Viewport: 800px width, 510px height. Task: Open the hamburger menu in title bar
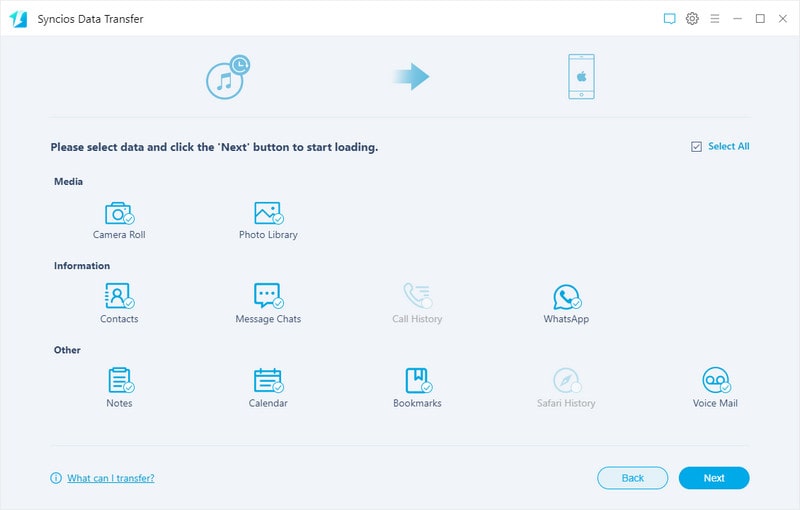(x=715, y=19)
